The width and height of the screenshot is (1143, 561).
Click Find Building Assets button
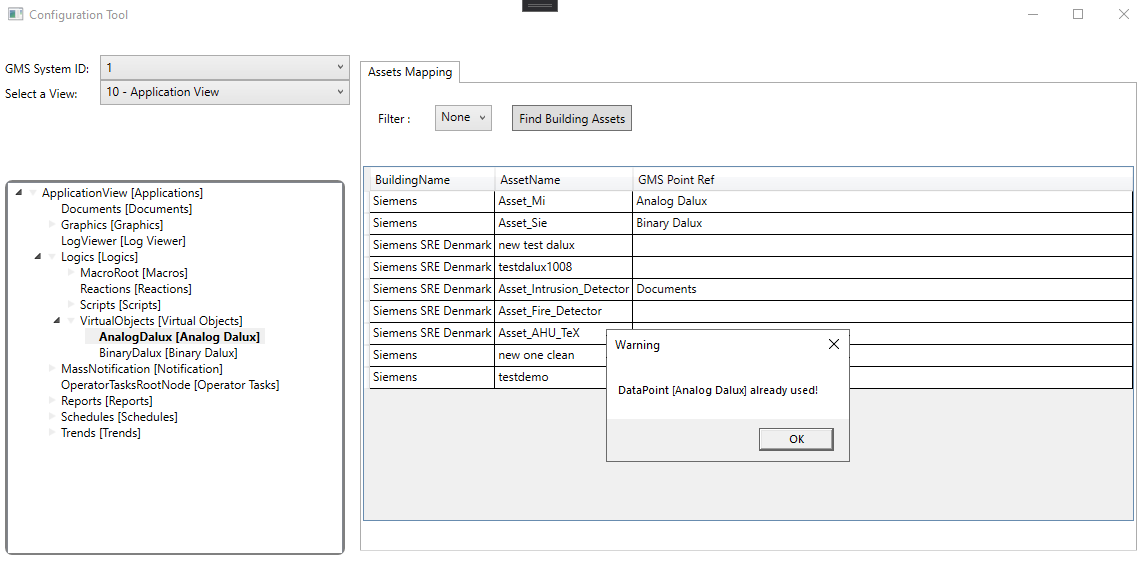(572, 118)
